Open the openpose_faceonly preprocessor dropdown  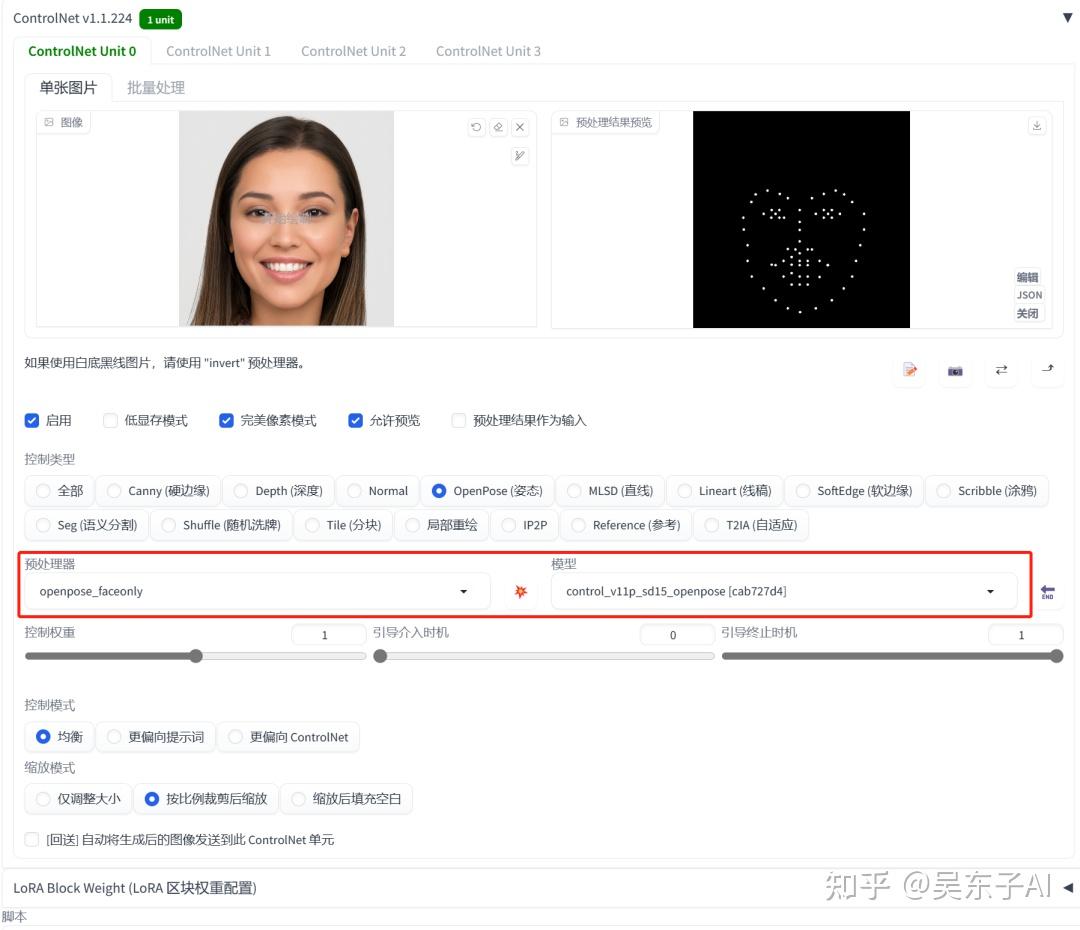click(x=253, y=591)
